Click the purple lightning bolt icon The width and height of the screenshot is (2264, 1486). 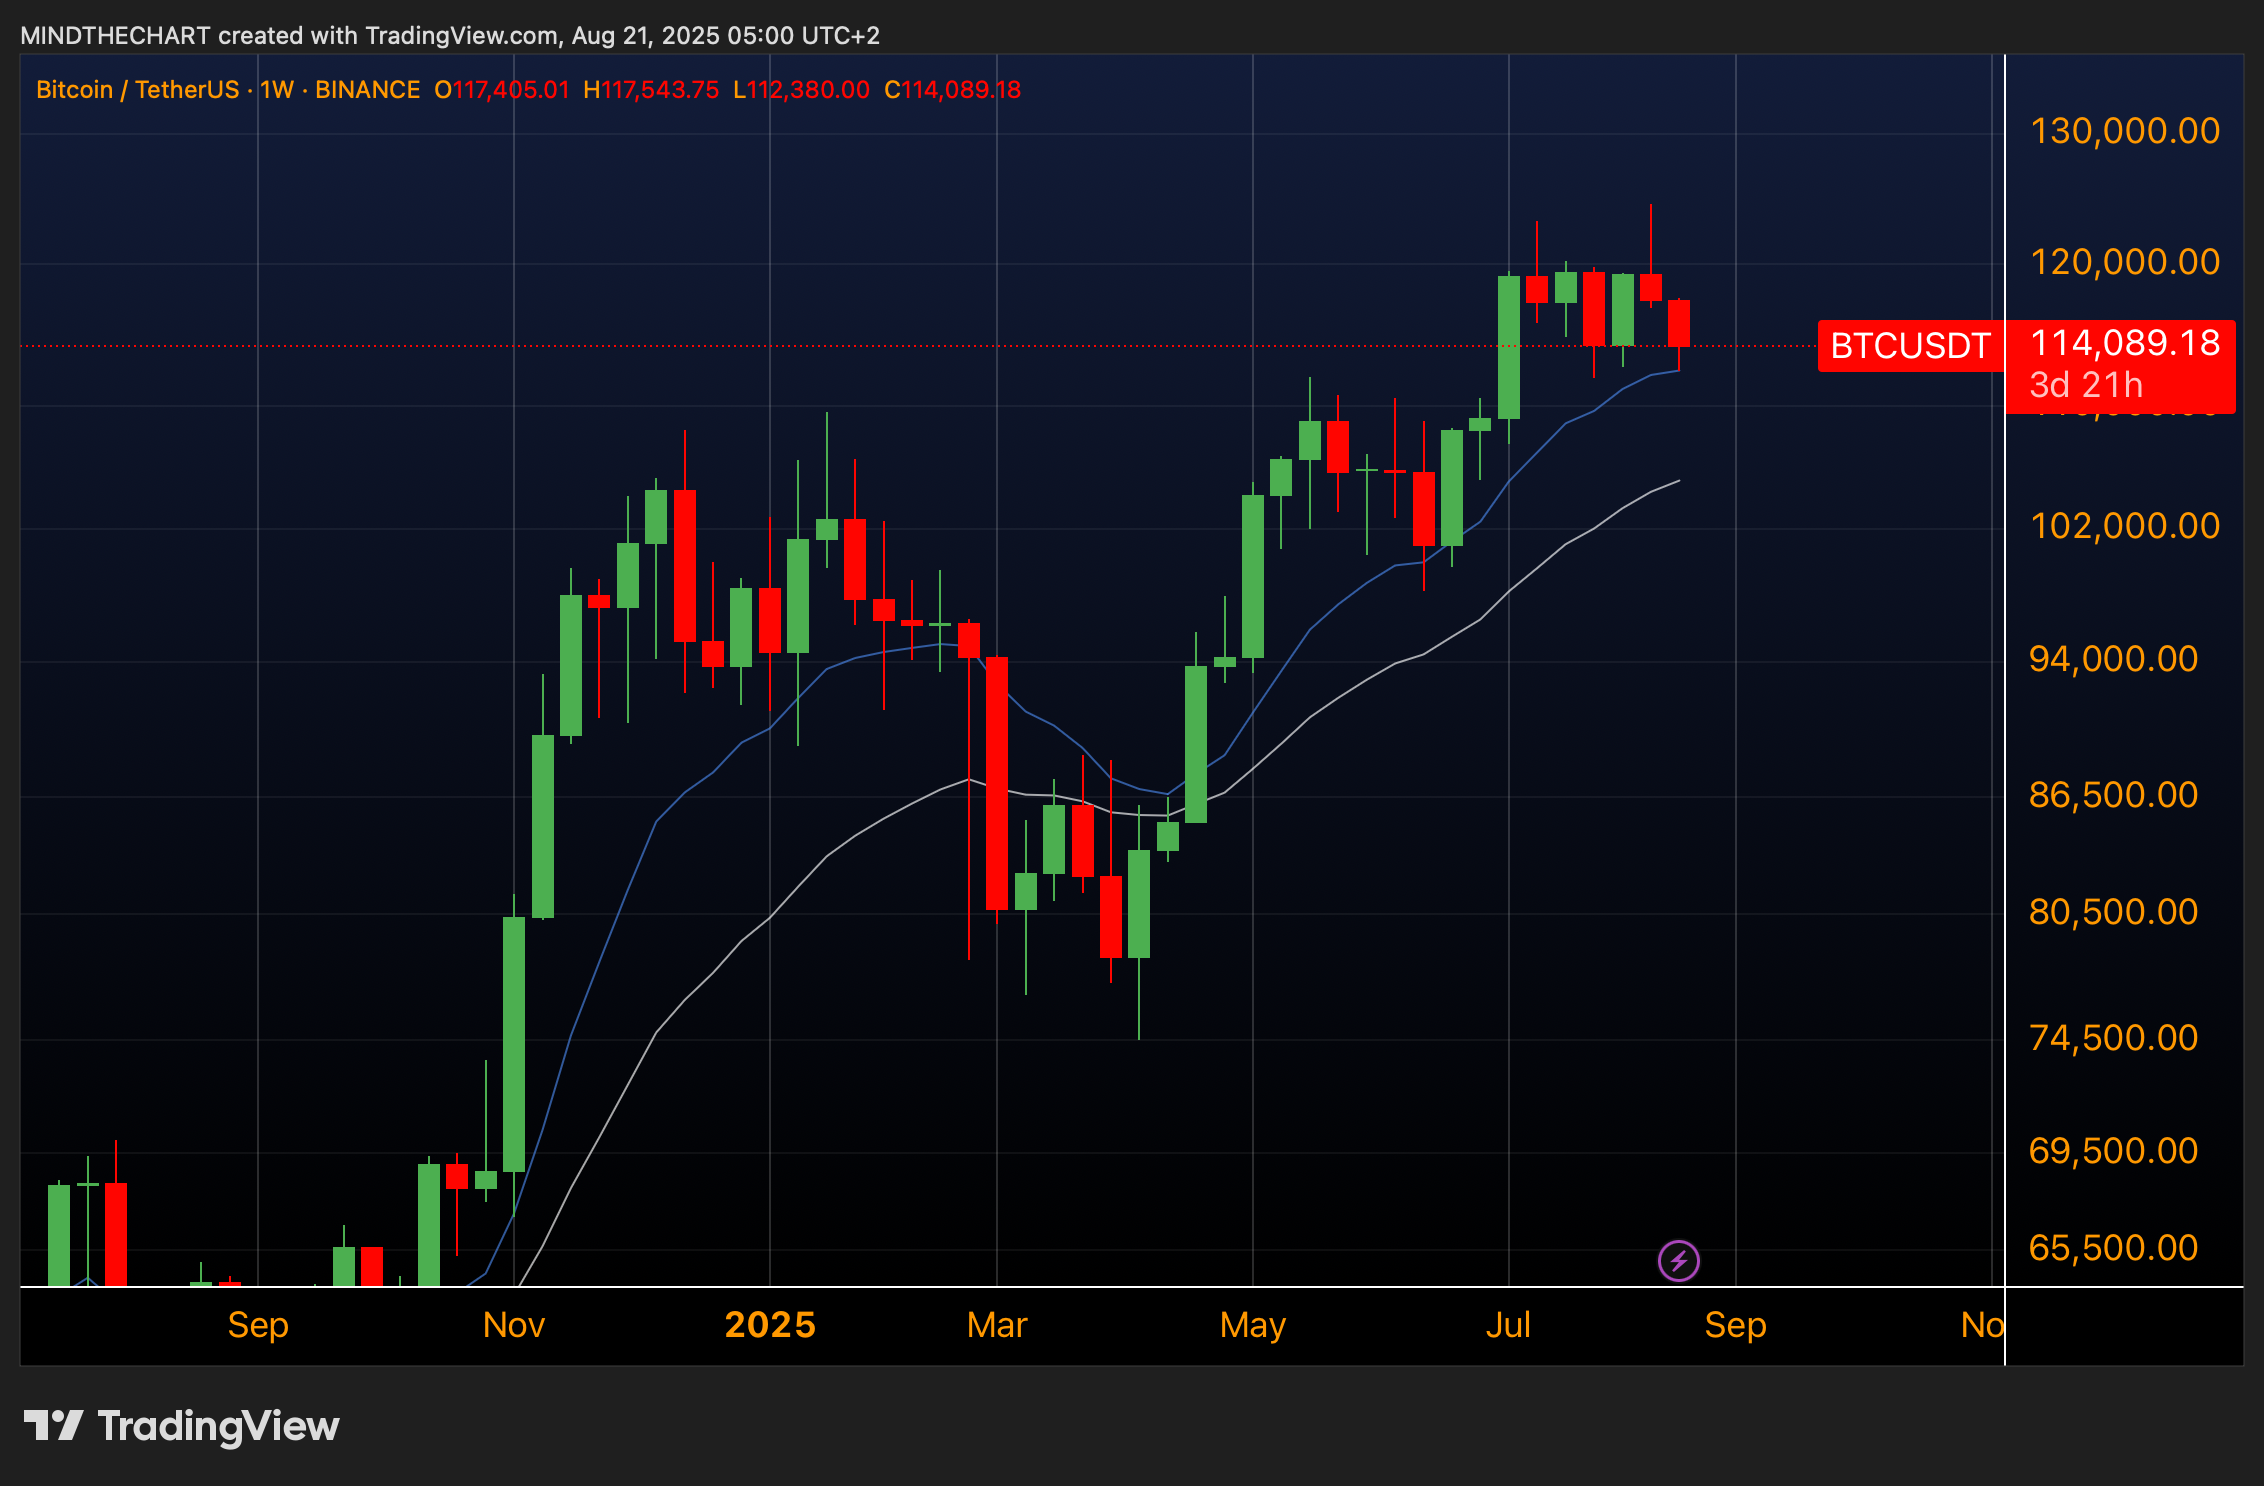1678,1260
